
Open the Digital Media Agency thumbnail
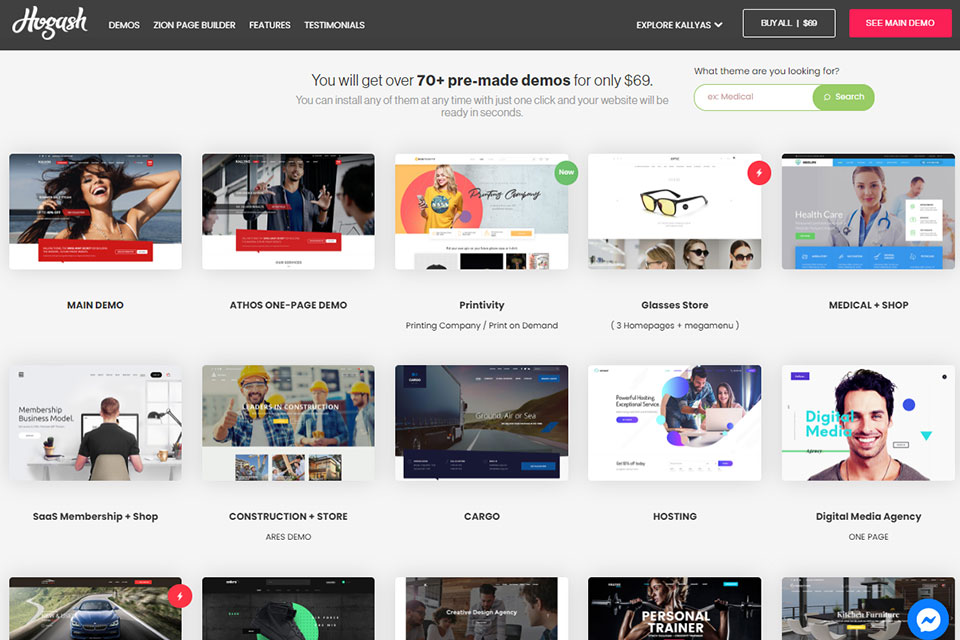(868, 423)
